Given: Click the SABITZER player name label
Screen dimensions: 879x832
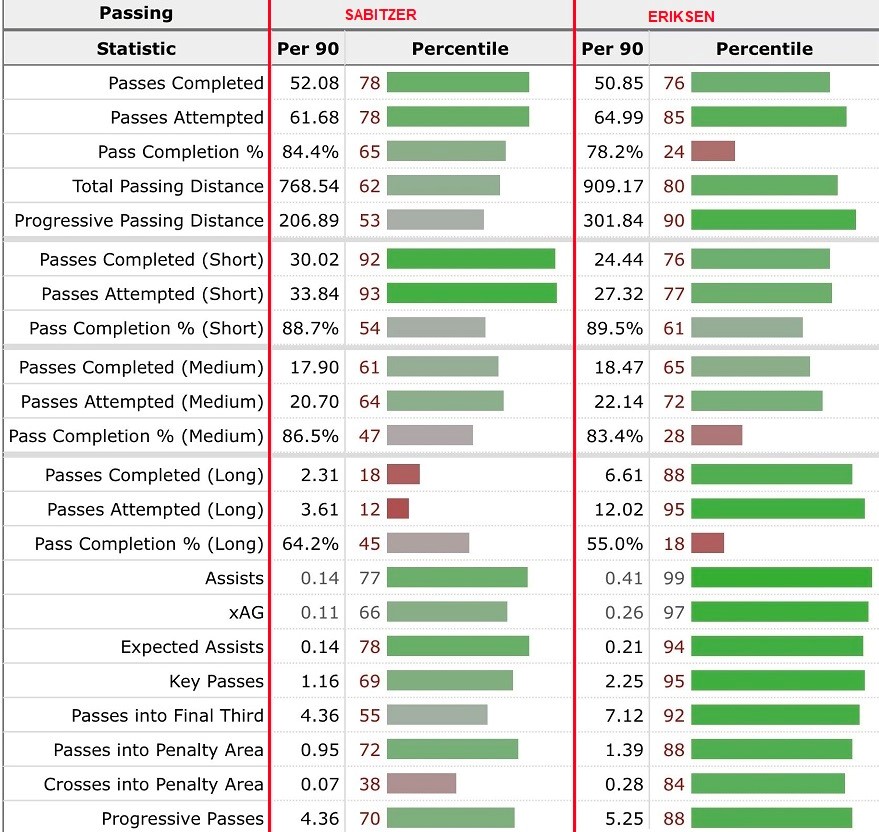Looking at the screenshot, I should 380,15.
